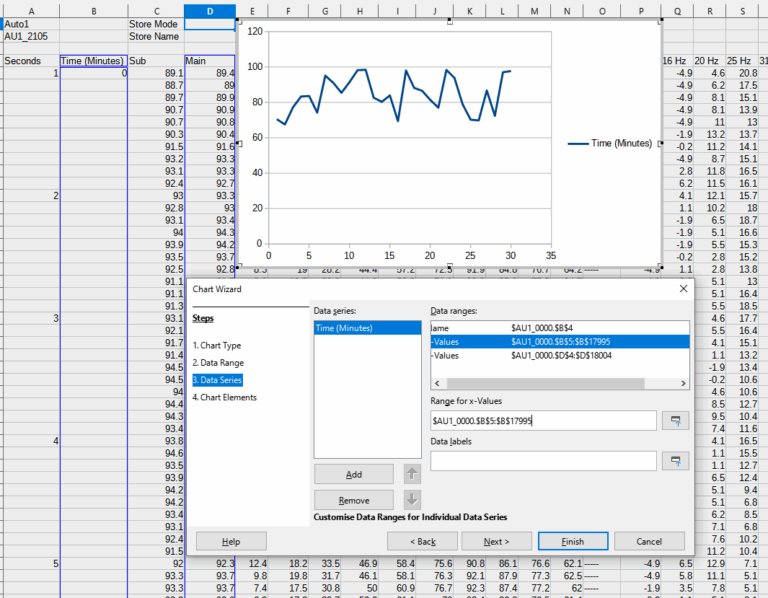Viewport: 768px width, 598px height.
Task: Click the Store Mode cell
Action: coord(156,24)
